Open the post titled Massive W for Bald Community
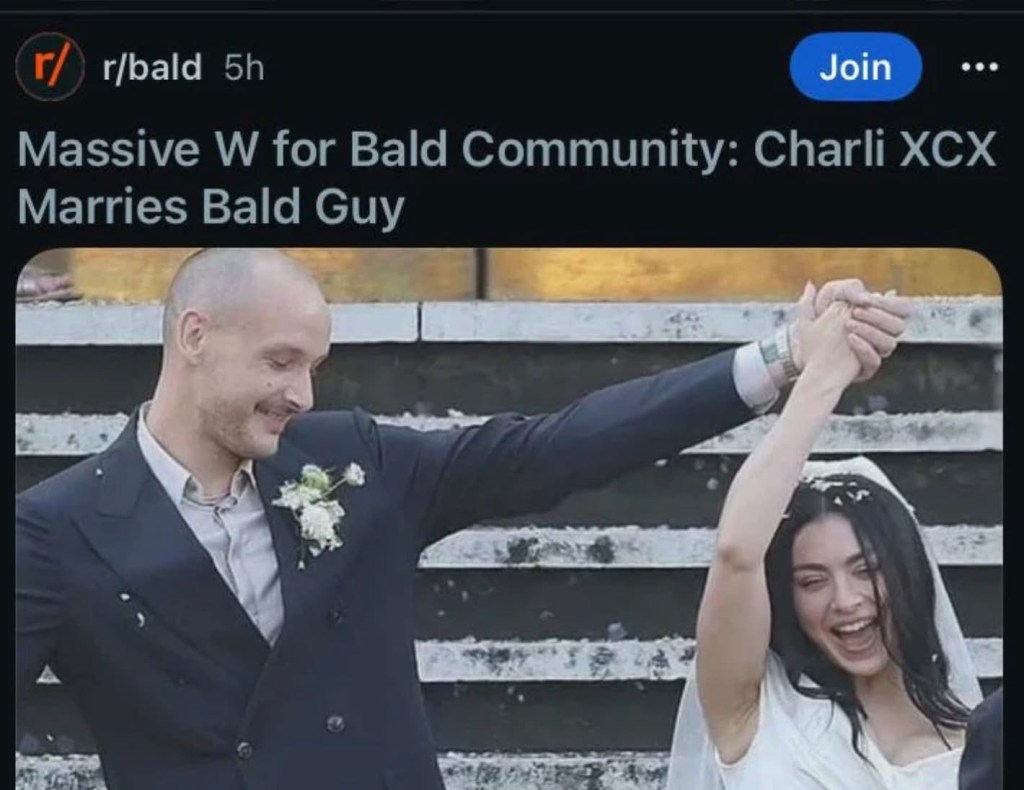Image resolution: width=1024 pixels, height=790 pixels. pyautogui.click(x=507, y=178)
